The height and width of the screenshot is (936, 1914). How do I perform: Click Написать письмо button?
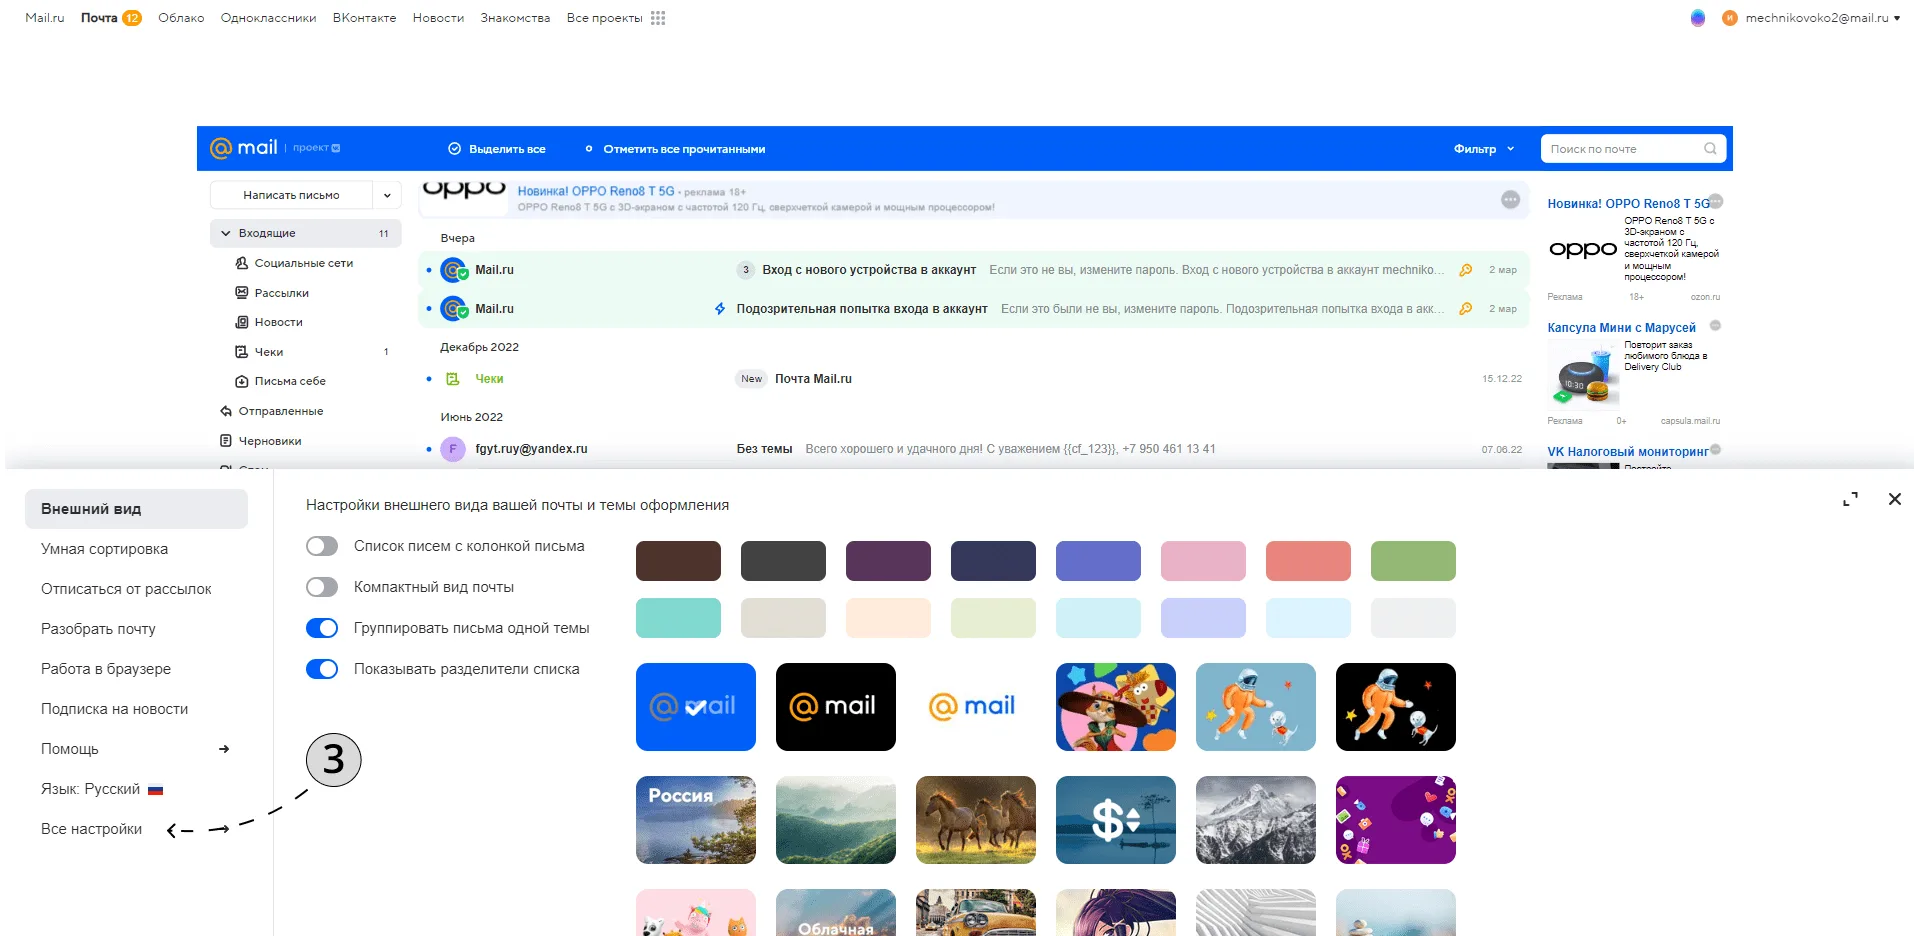[x=291, y=195]
